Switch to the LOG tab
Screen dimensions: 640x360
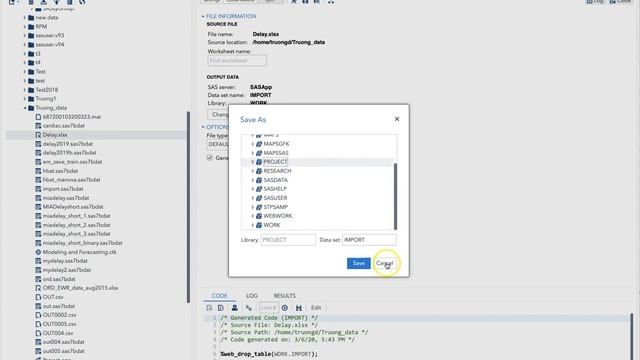tap(251, 296)
